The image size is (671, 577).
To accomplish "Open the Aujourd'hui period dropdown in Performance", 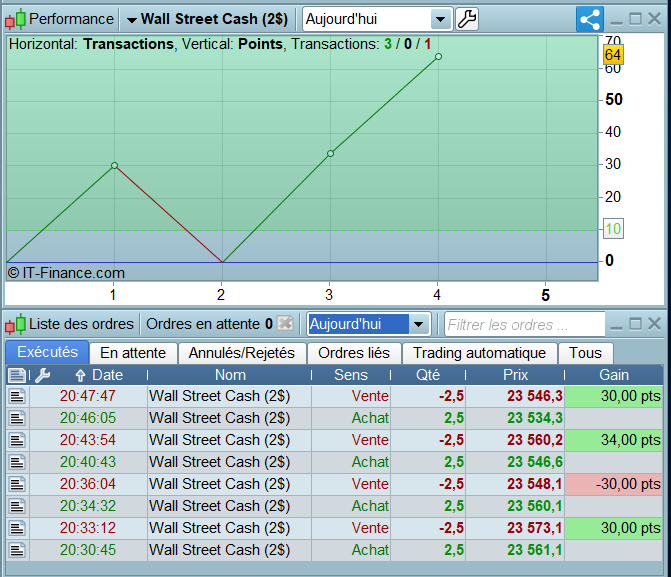I will click(440, 19).
